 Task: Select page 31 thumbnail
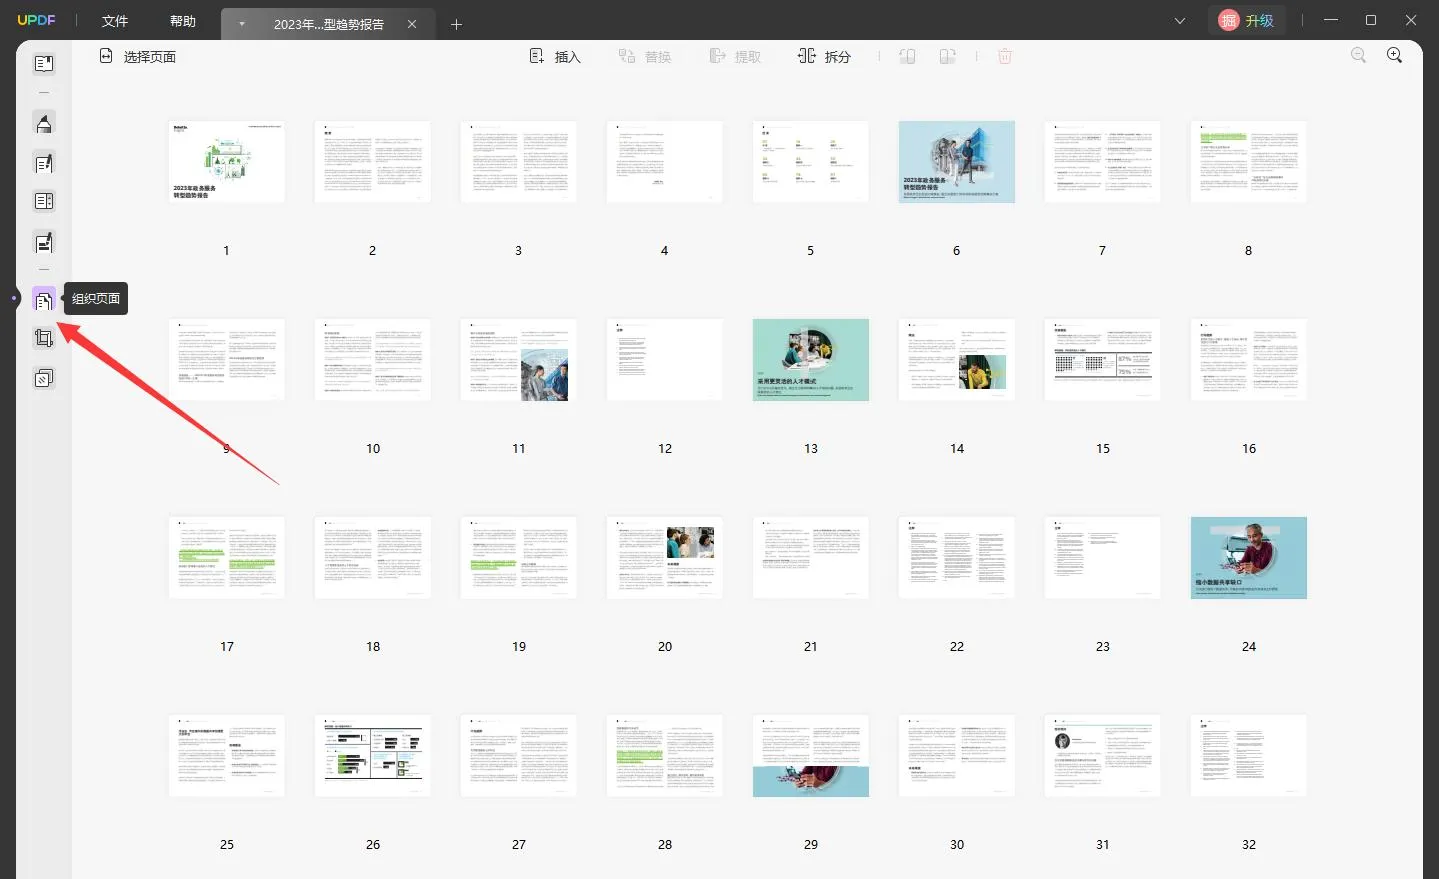coord(1103,756)
